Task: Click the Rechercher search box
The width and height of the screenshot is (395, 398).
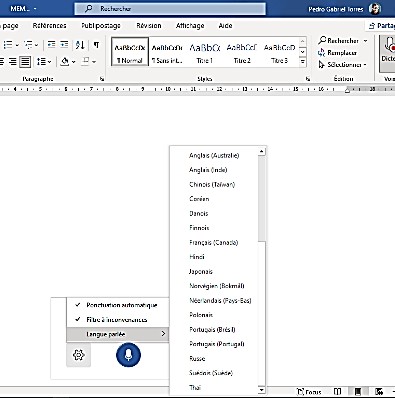Action: 170,9
